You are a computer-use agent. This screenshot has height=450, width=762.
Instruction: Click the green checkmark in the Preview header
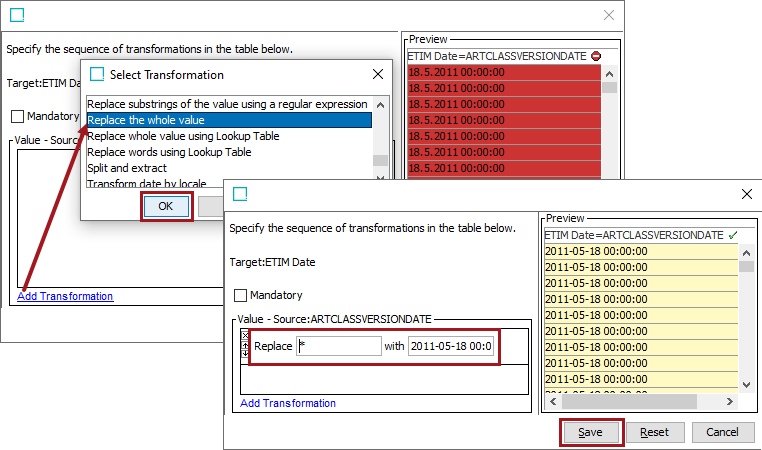pos(733,235)
